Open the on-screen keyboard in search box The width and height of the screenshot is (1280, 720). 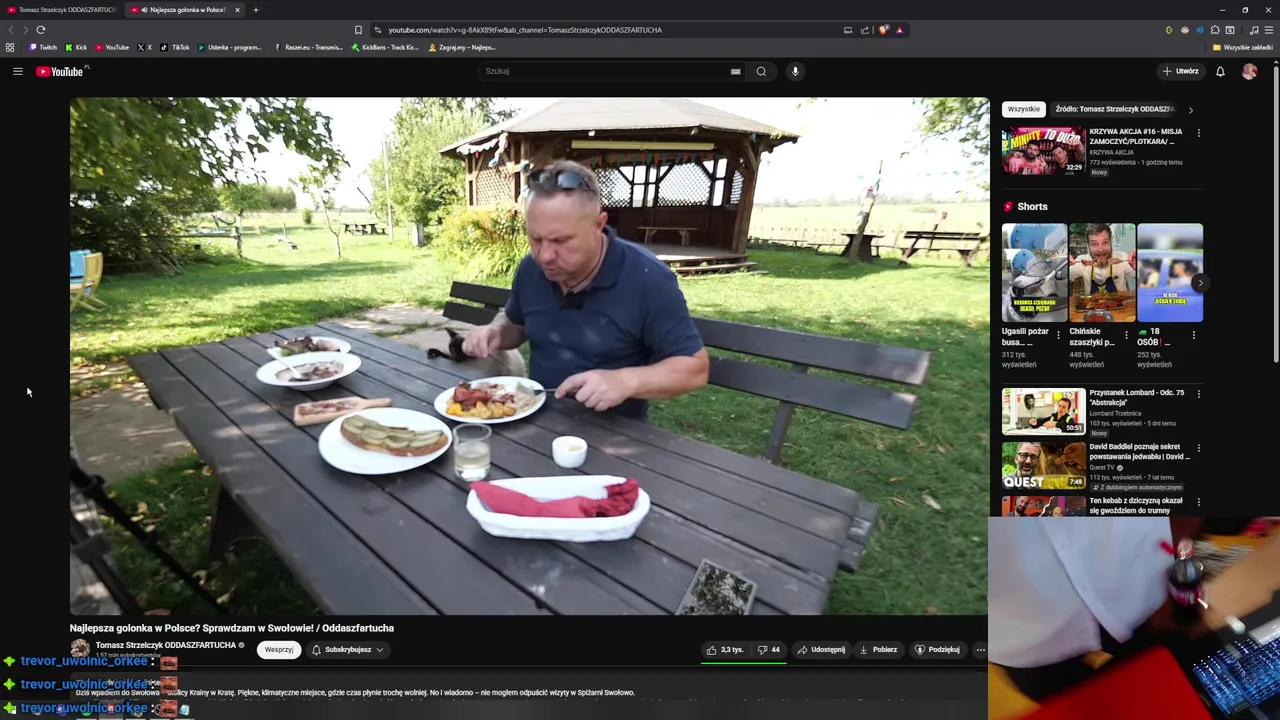[735, 71]
